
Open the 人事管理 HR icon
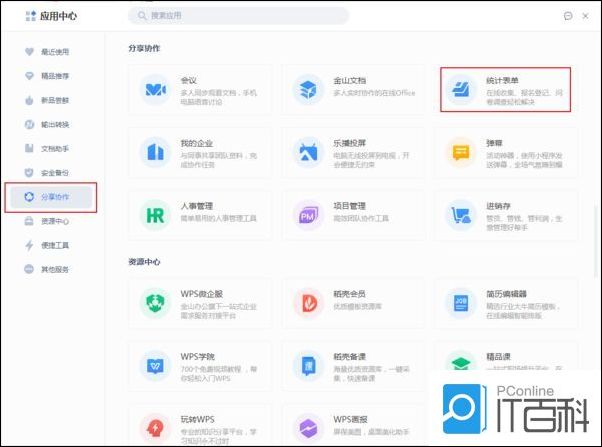pyautogui.click(x=155, y=215)
